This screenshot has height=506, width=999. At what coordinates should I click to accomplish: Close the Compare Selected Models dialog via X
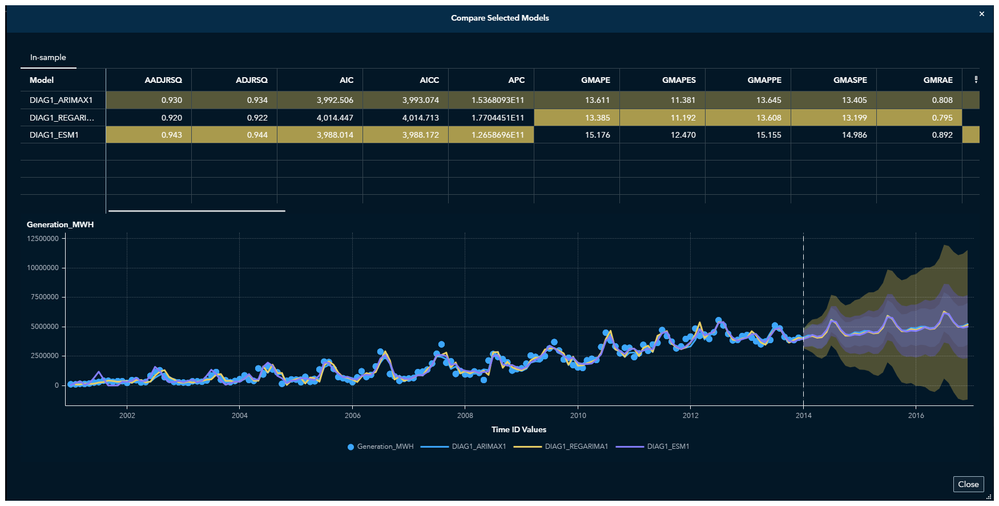(x=981, y=14)
